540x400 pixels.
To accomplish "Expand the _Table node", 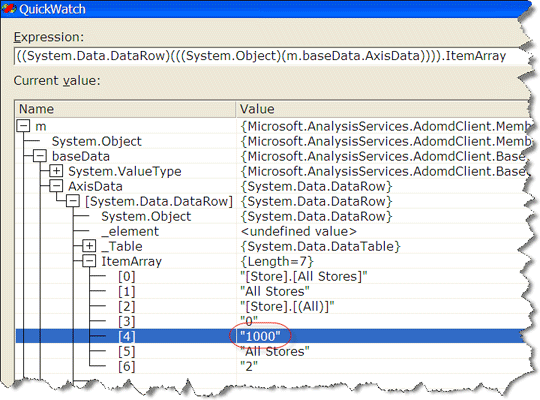I will (89, 246).
